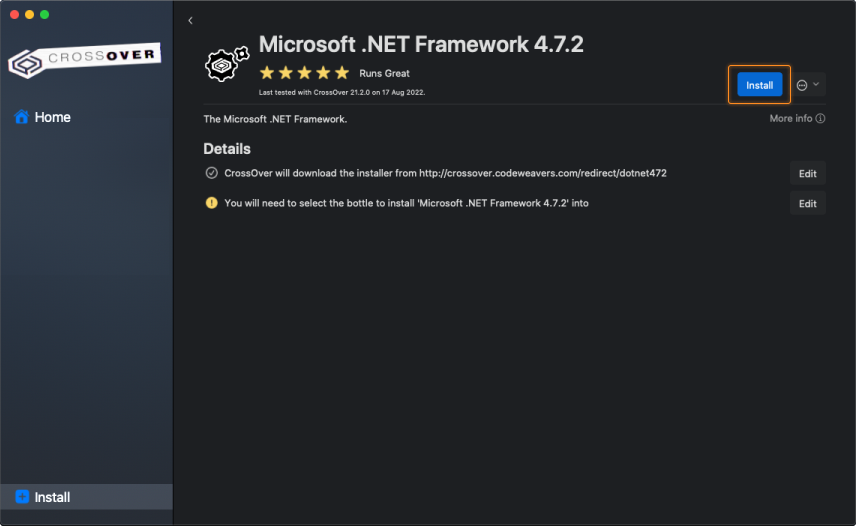Click the yellow warning icon for bottle selection

coord(211,203)
